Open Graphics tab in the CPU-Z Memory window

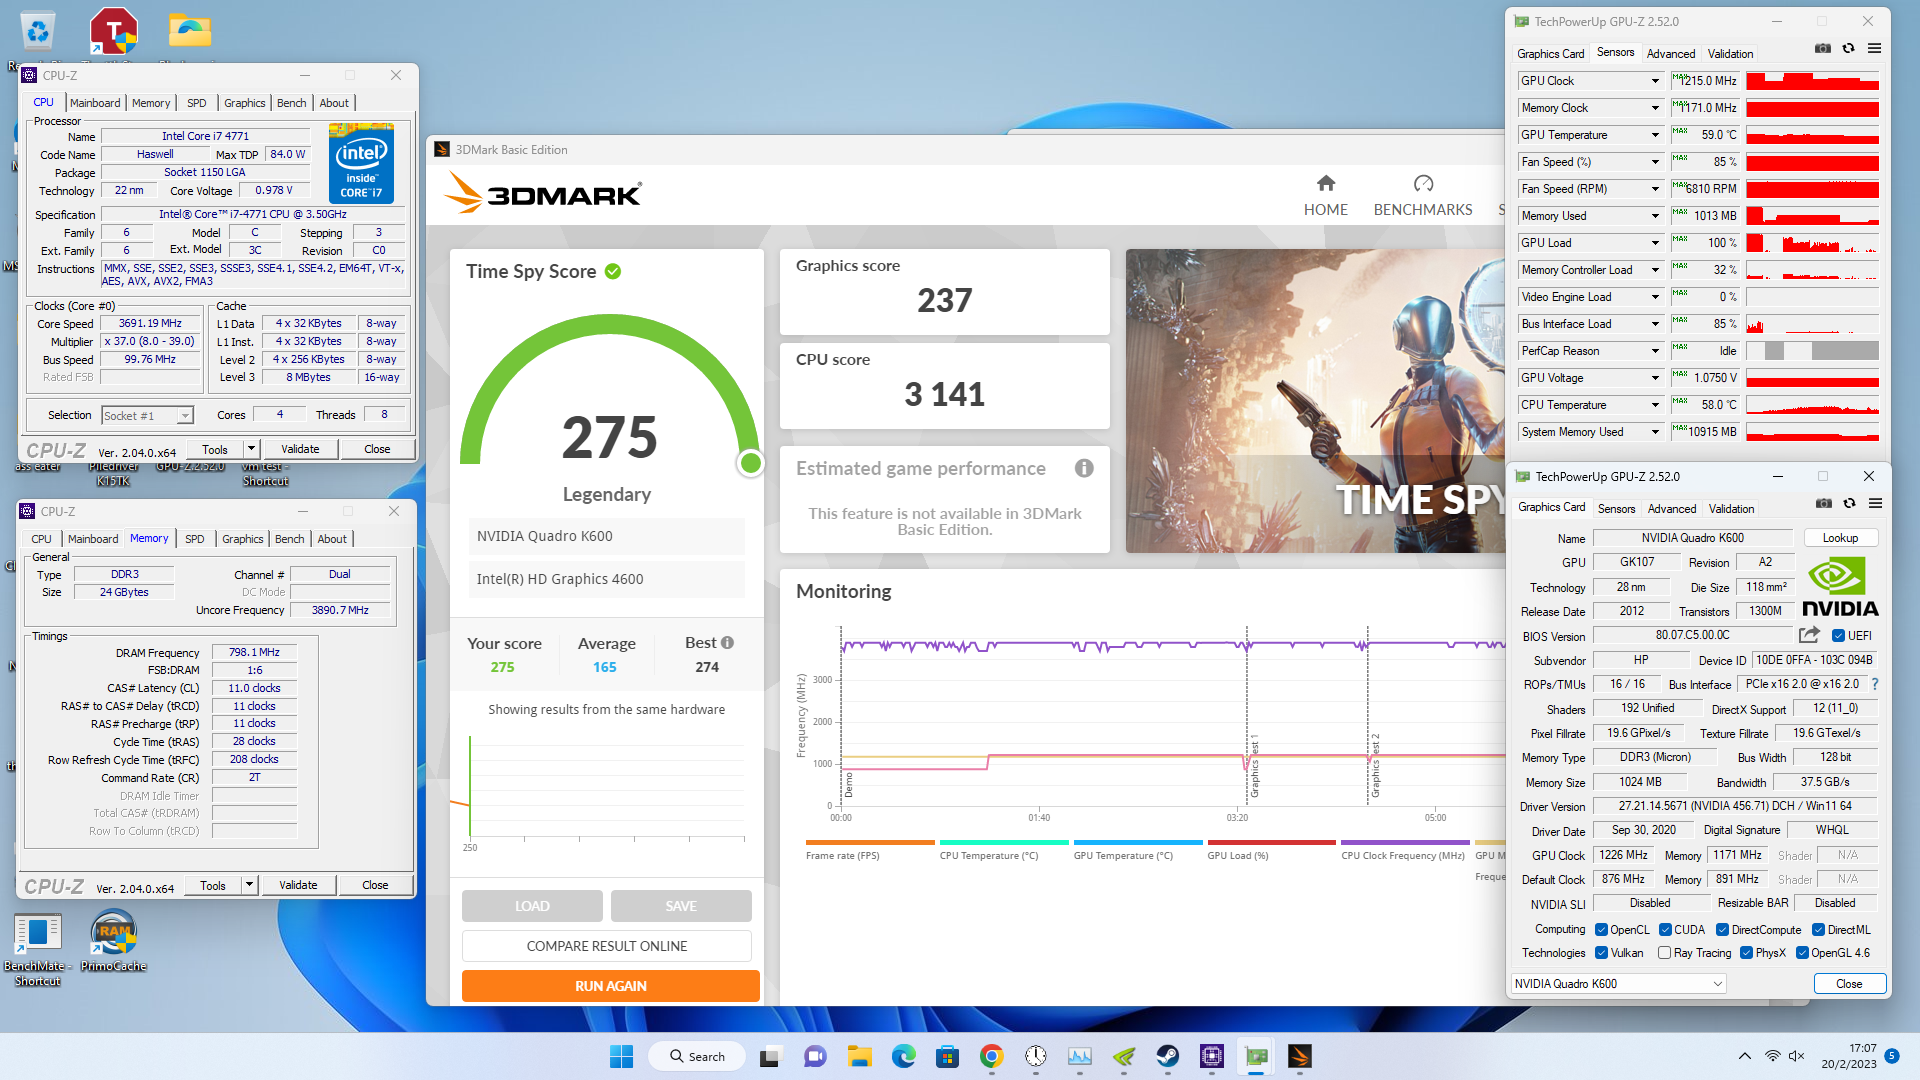tap(242, 539)
